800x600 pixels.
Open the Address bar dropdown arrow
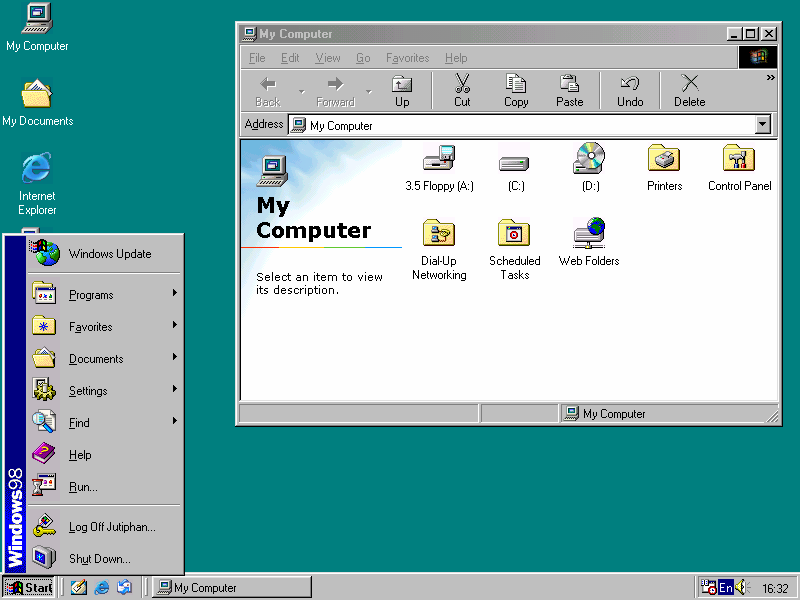763,124
